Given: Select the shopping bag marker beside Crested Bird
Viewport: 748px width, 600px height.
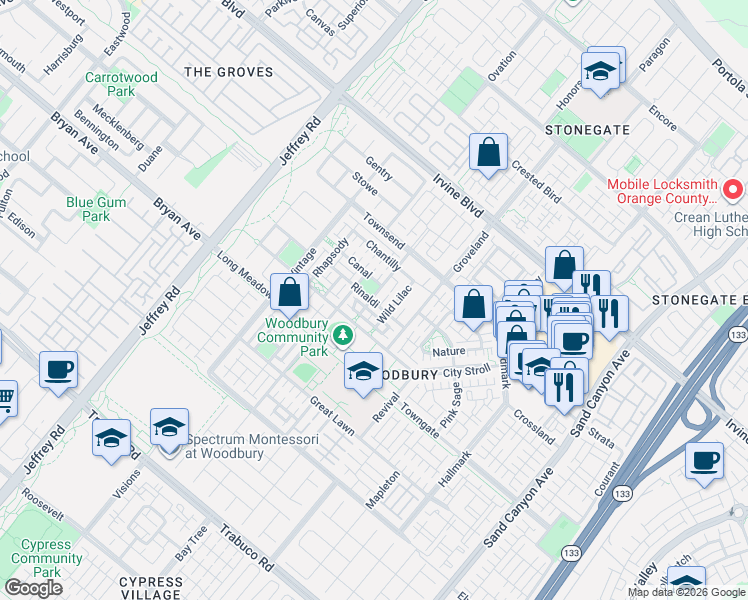Looking at the screenshot, I should (488, 153).
